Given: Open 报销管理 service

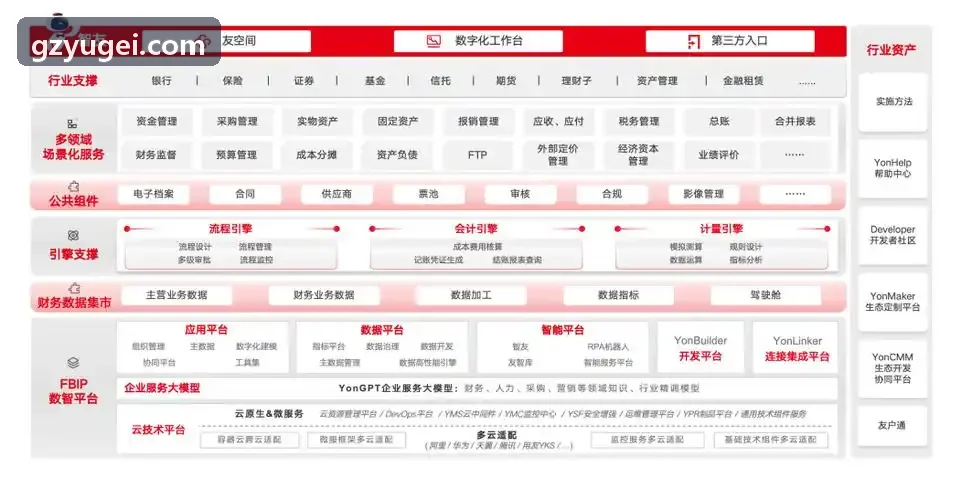Looking at the screenshot, I should point(478,121).
